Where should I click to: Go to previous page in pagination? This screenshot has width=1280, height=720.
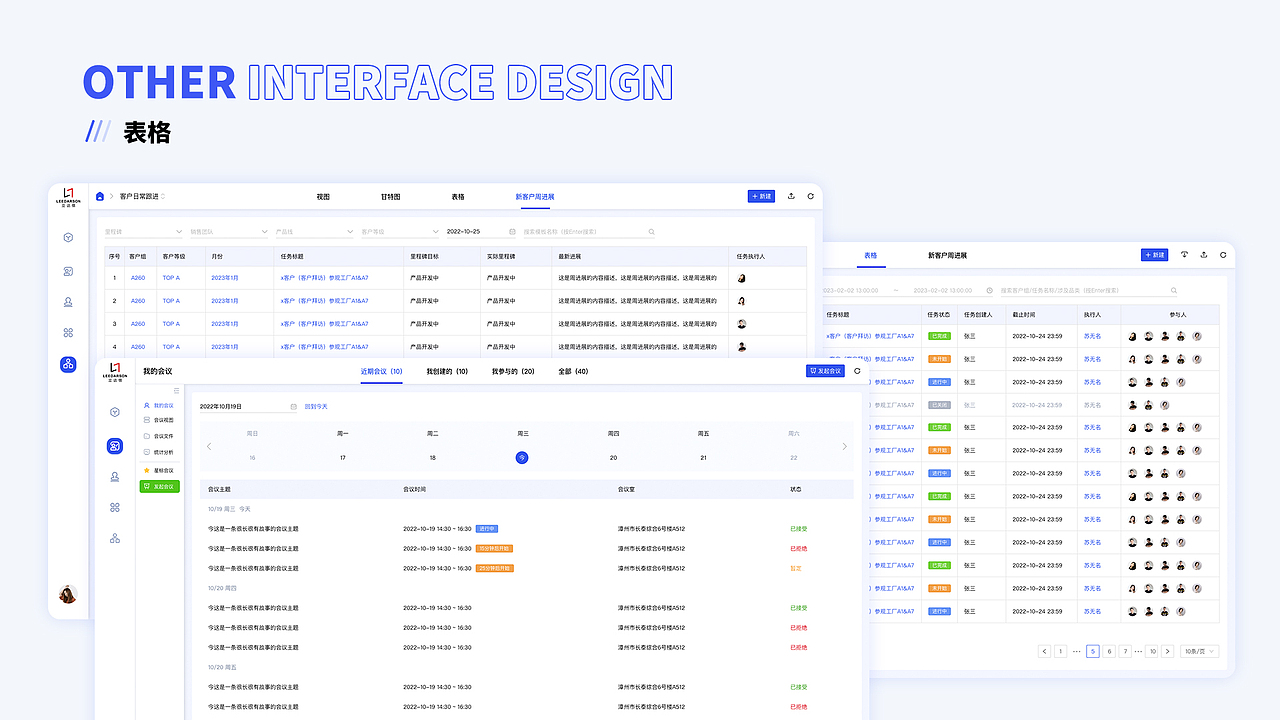coord(1045,651)
